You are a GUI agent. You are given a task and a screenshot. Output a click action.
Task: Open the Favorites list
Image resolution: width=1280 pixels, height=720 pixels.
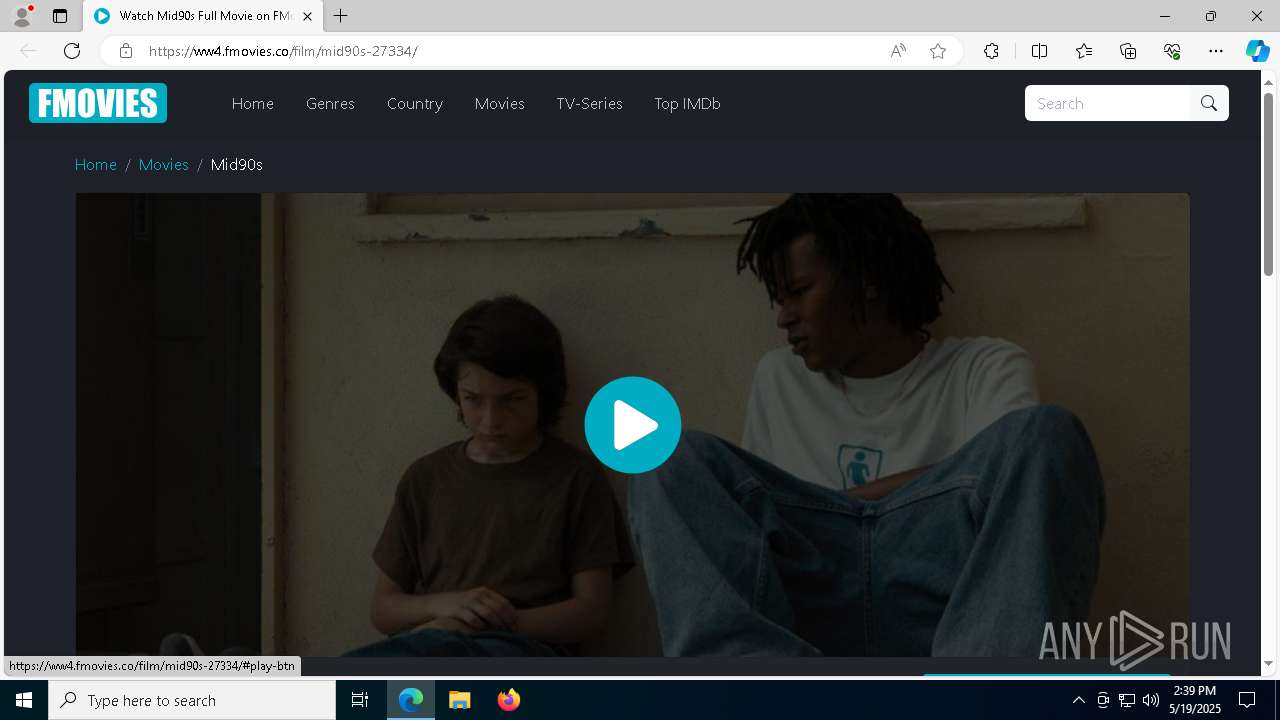pyautogui.click(x=1084, y=51)
